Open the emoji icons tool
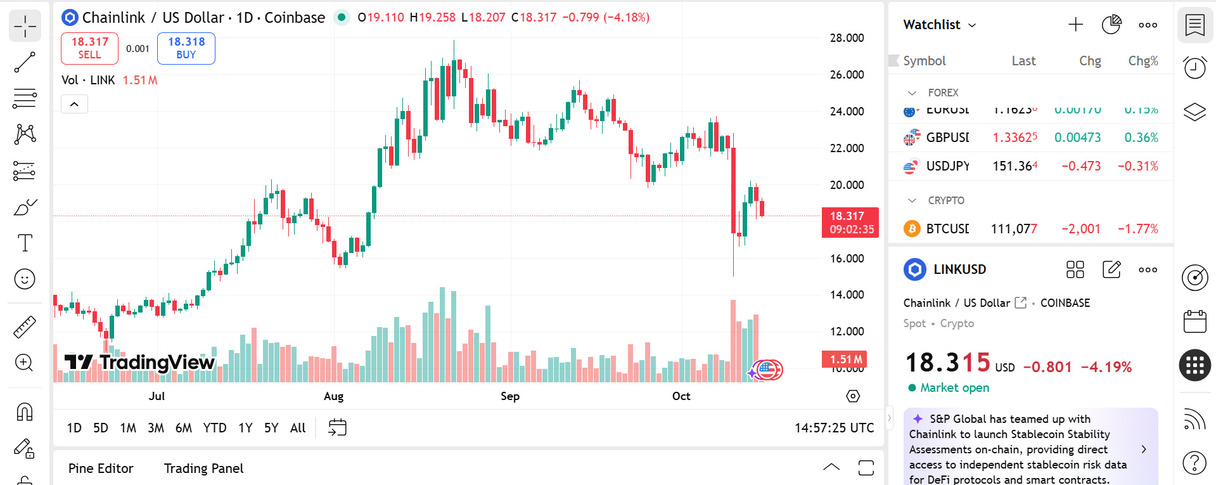The height and width of the screenshot is (485, 1216). pos(25,279)
